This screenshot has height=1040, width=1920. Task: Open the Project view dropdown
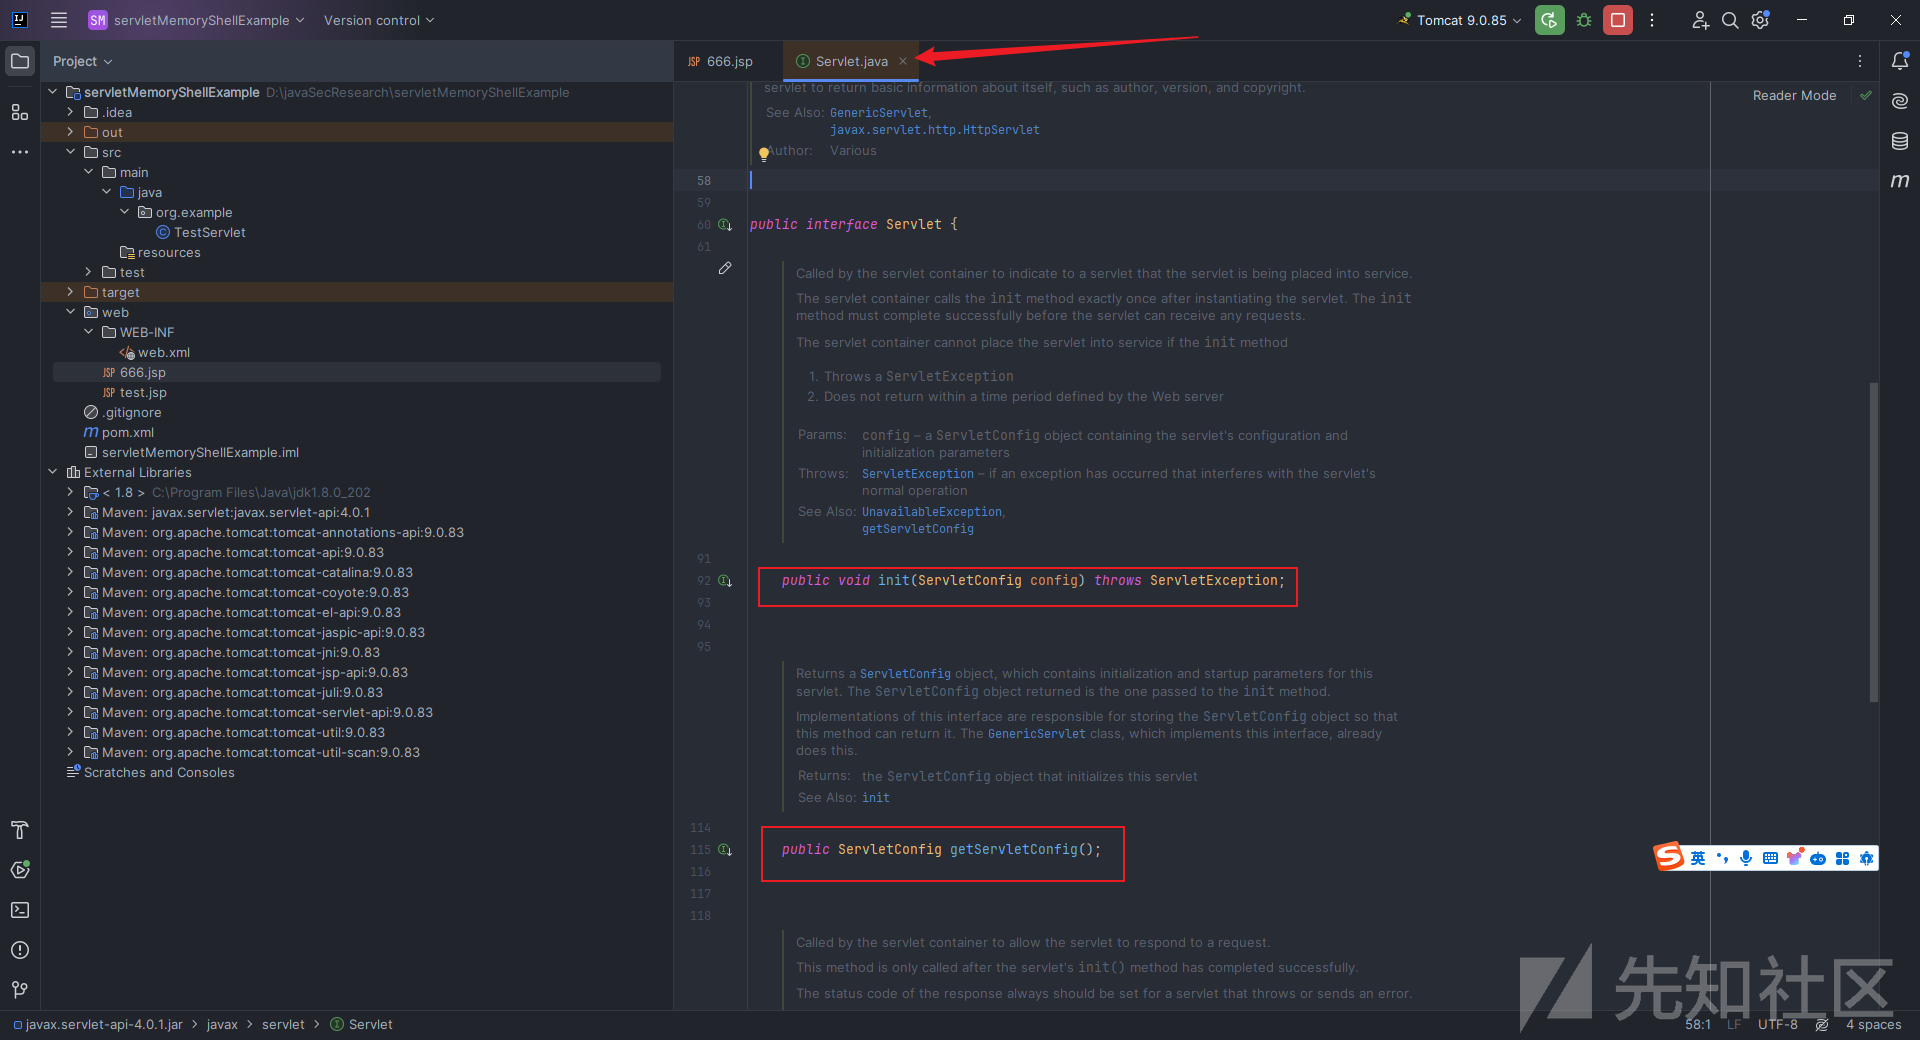pyautogui.click(x=82, y=61)
